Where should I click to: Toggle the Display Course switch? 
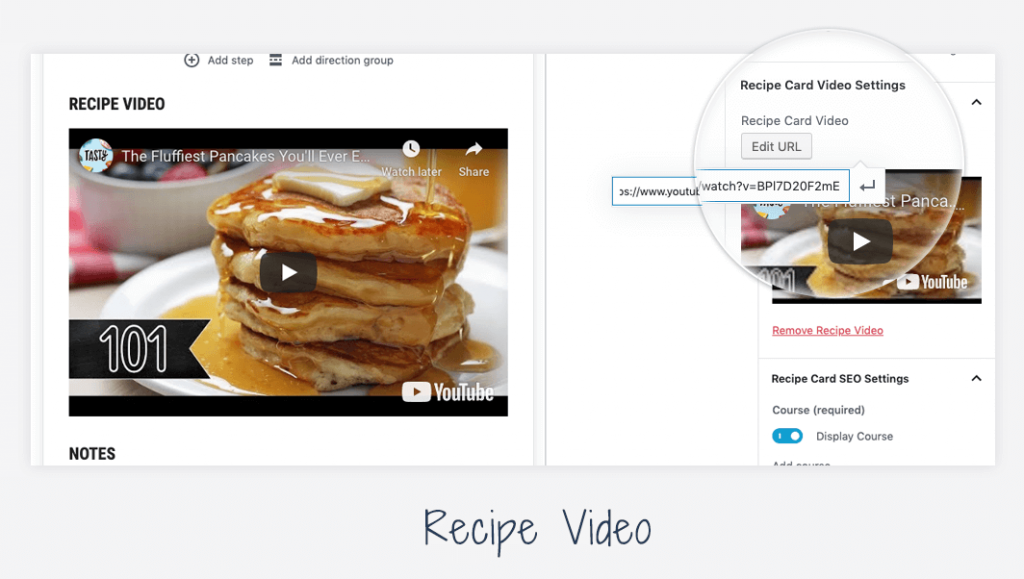pos(788,436)
